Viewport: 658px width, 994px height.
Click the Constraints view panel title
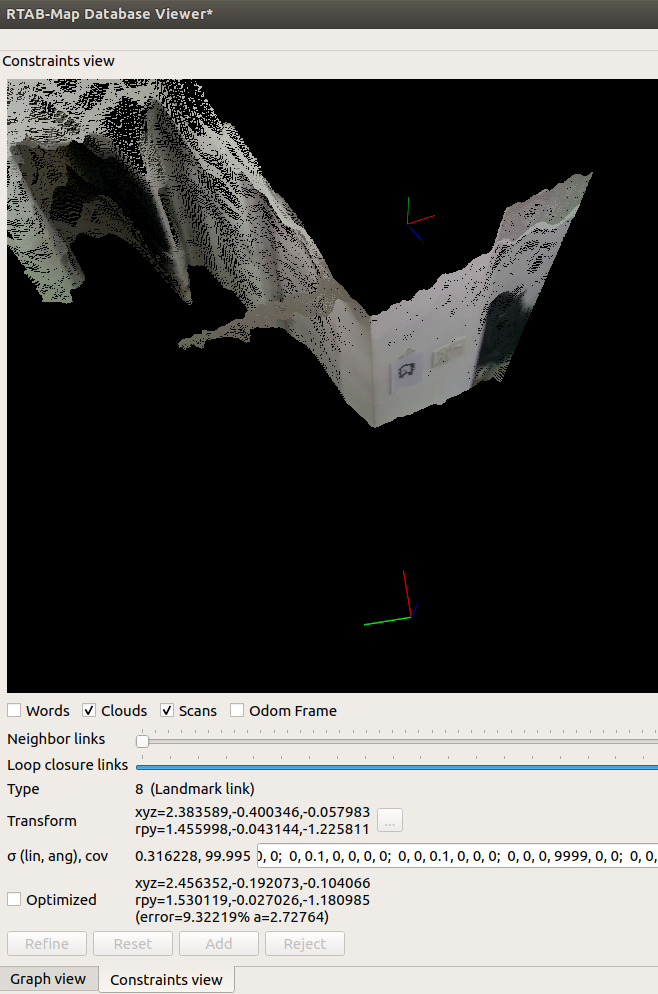tap(59, 61)
